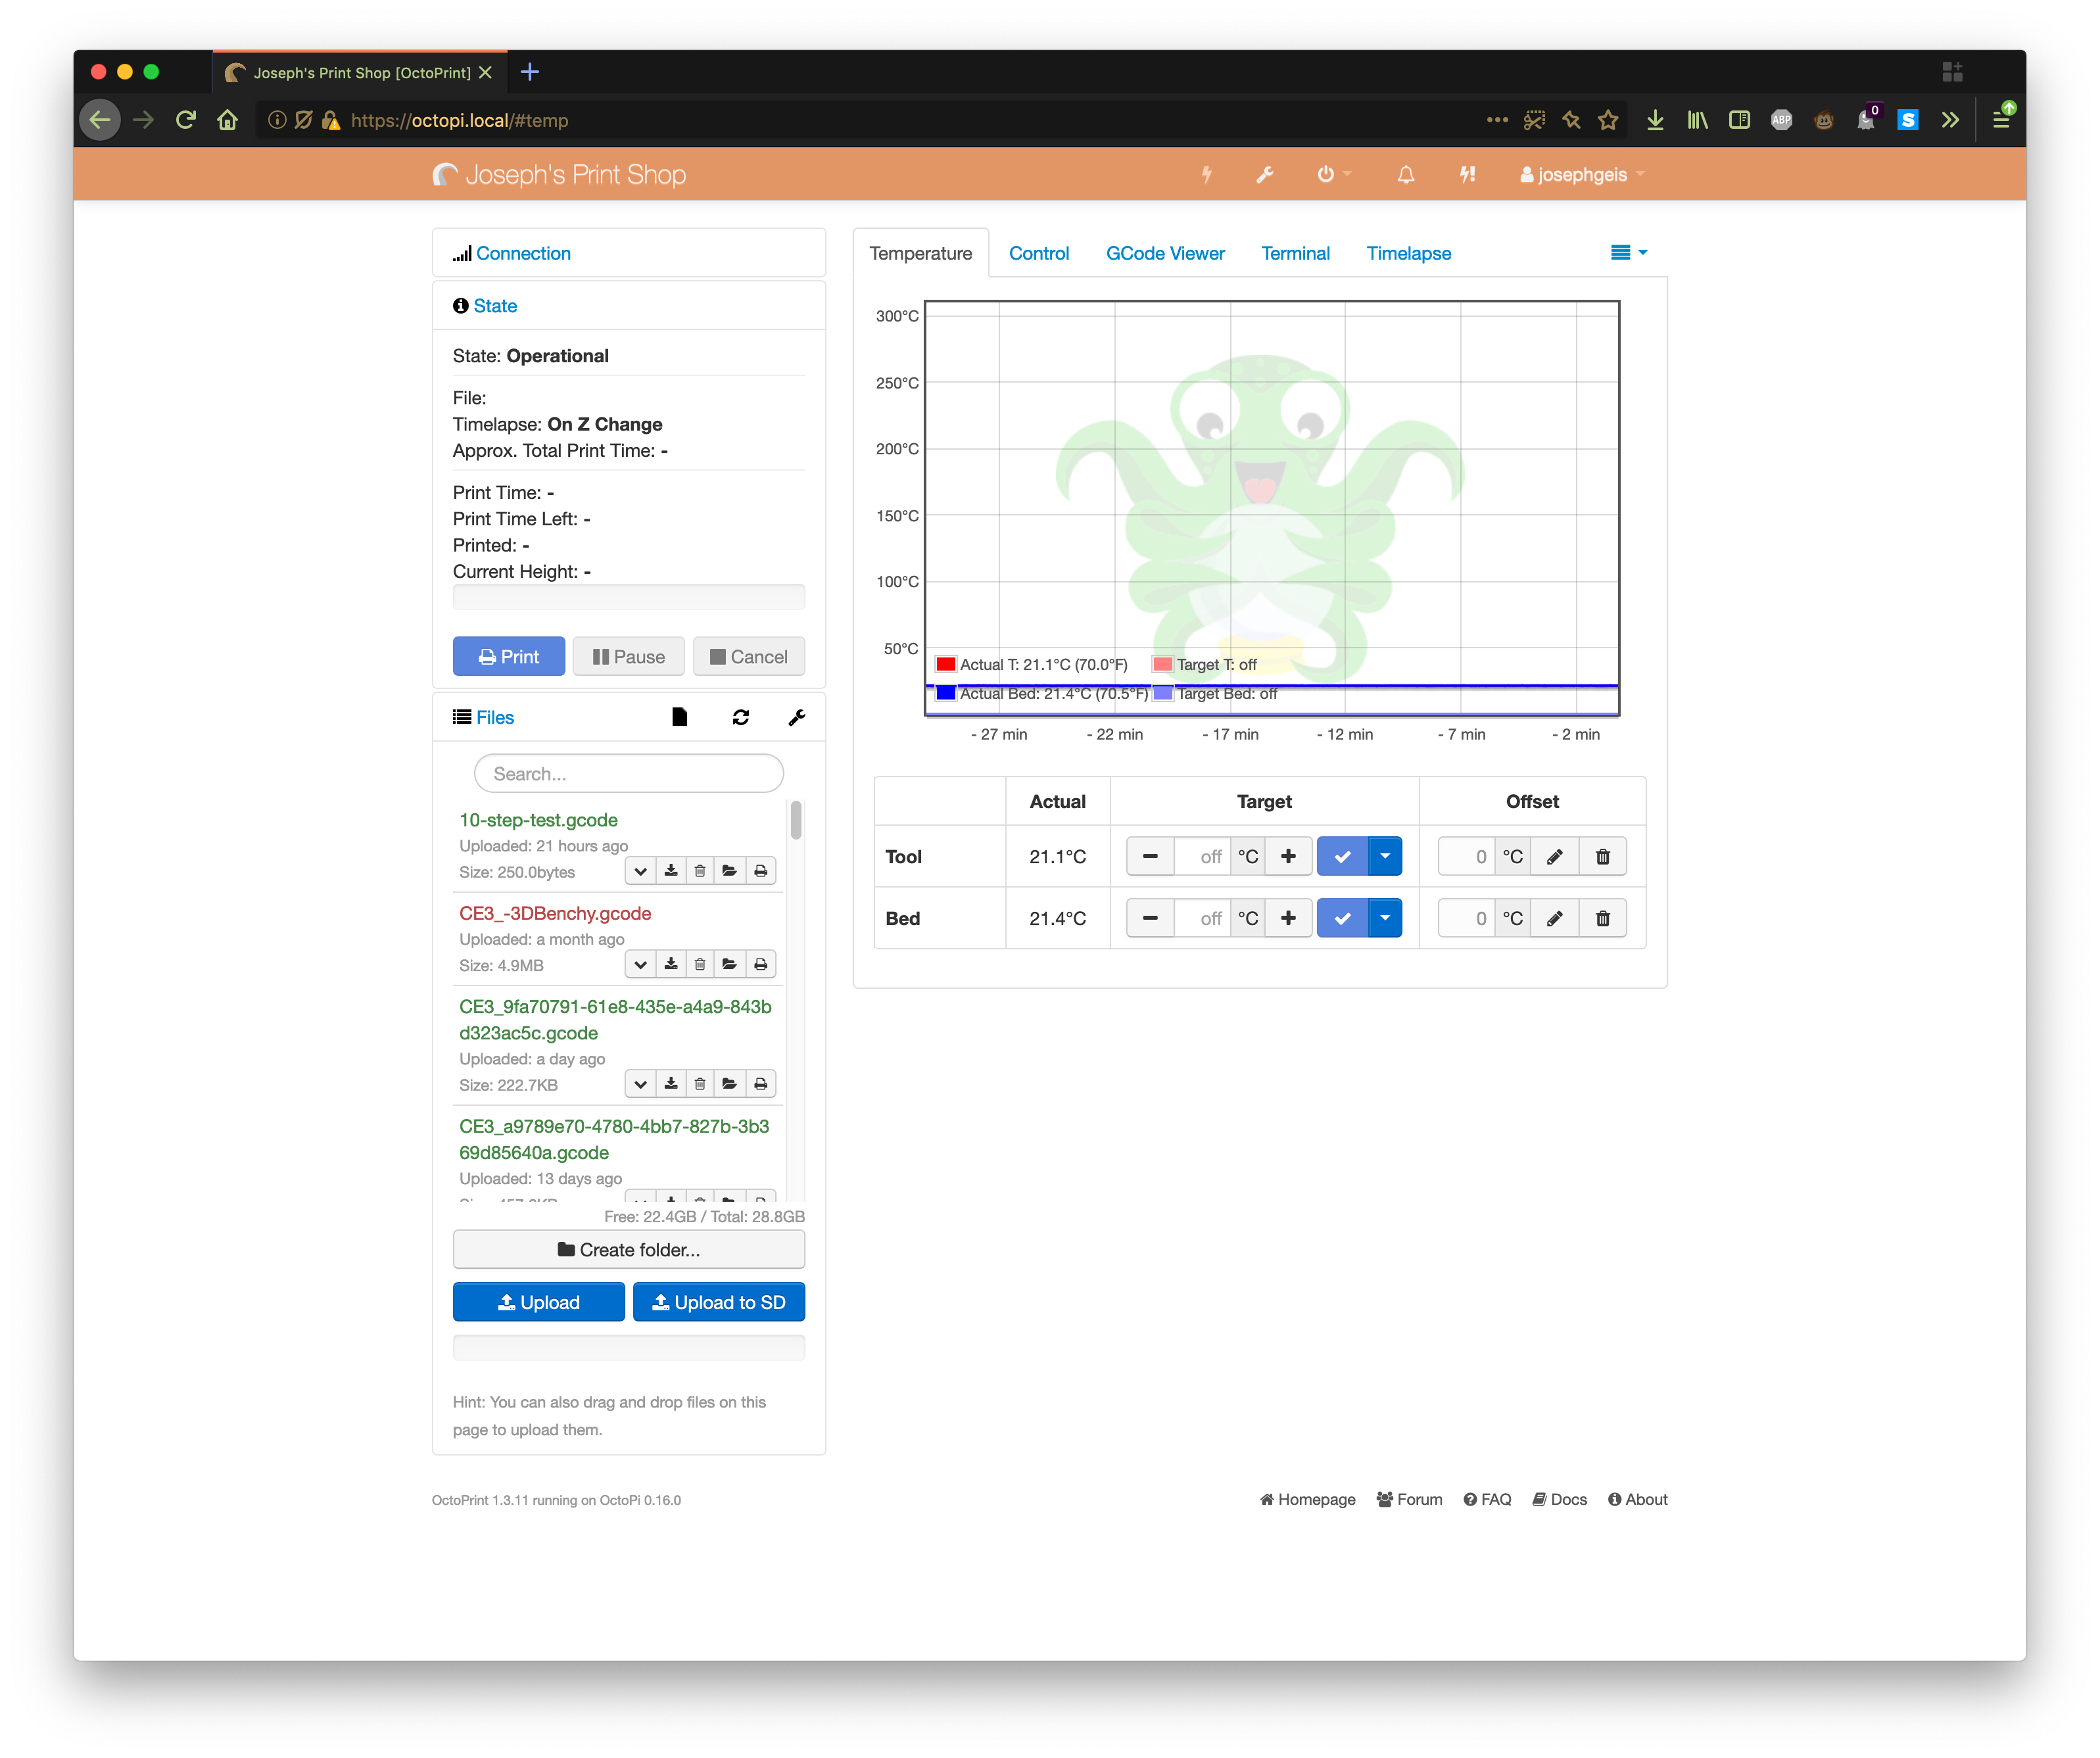The width and height of the screenshot is (2100, 1758).
Task: Click the Actual Bed blue color swatch
Action: tap(945, 693)
